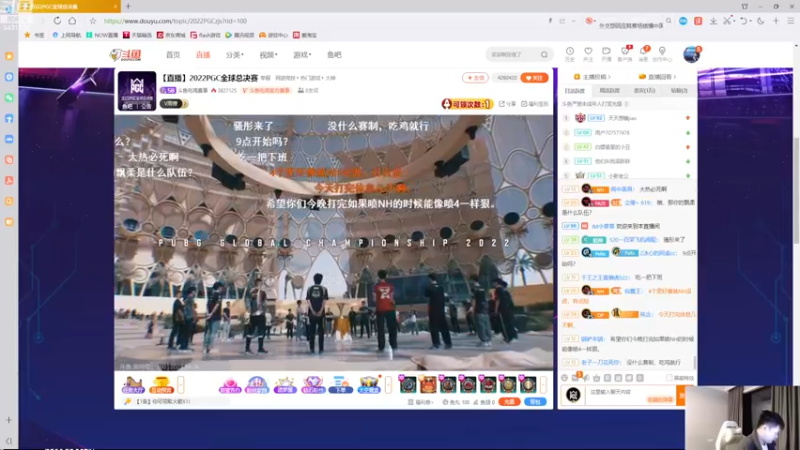Open the scissors screenshot tool
The image size is (800, 450).
pos(727,21)
